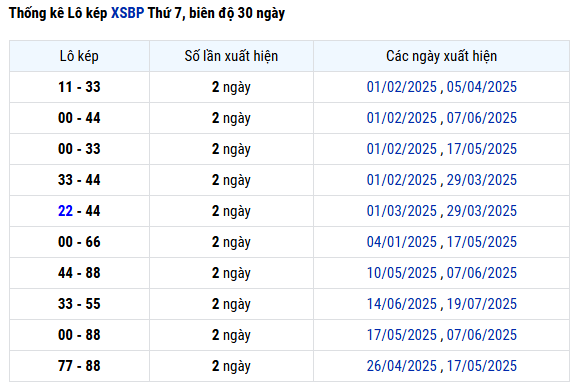Click '2 ngày' in the 33 - 44 row
The width and height of the screenshot is (575, 388).
pyautogui.click(x=231, y=180)
